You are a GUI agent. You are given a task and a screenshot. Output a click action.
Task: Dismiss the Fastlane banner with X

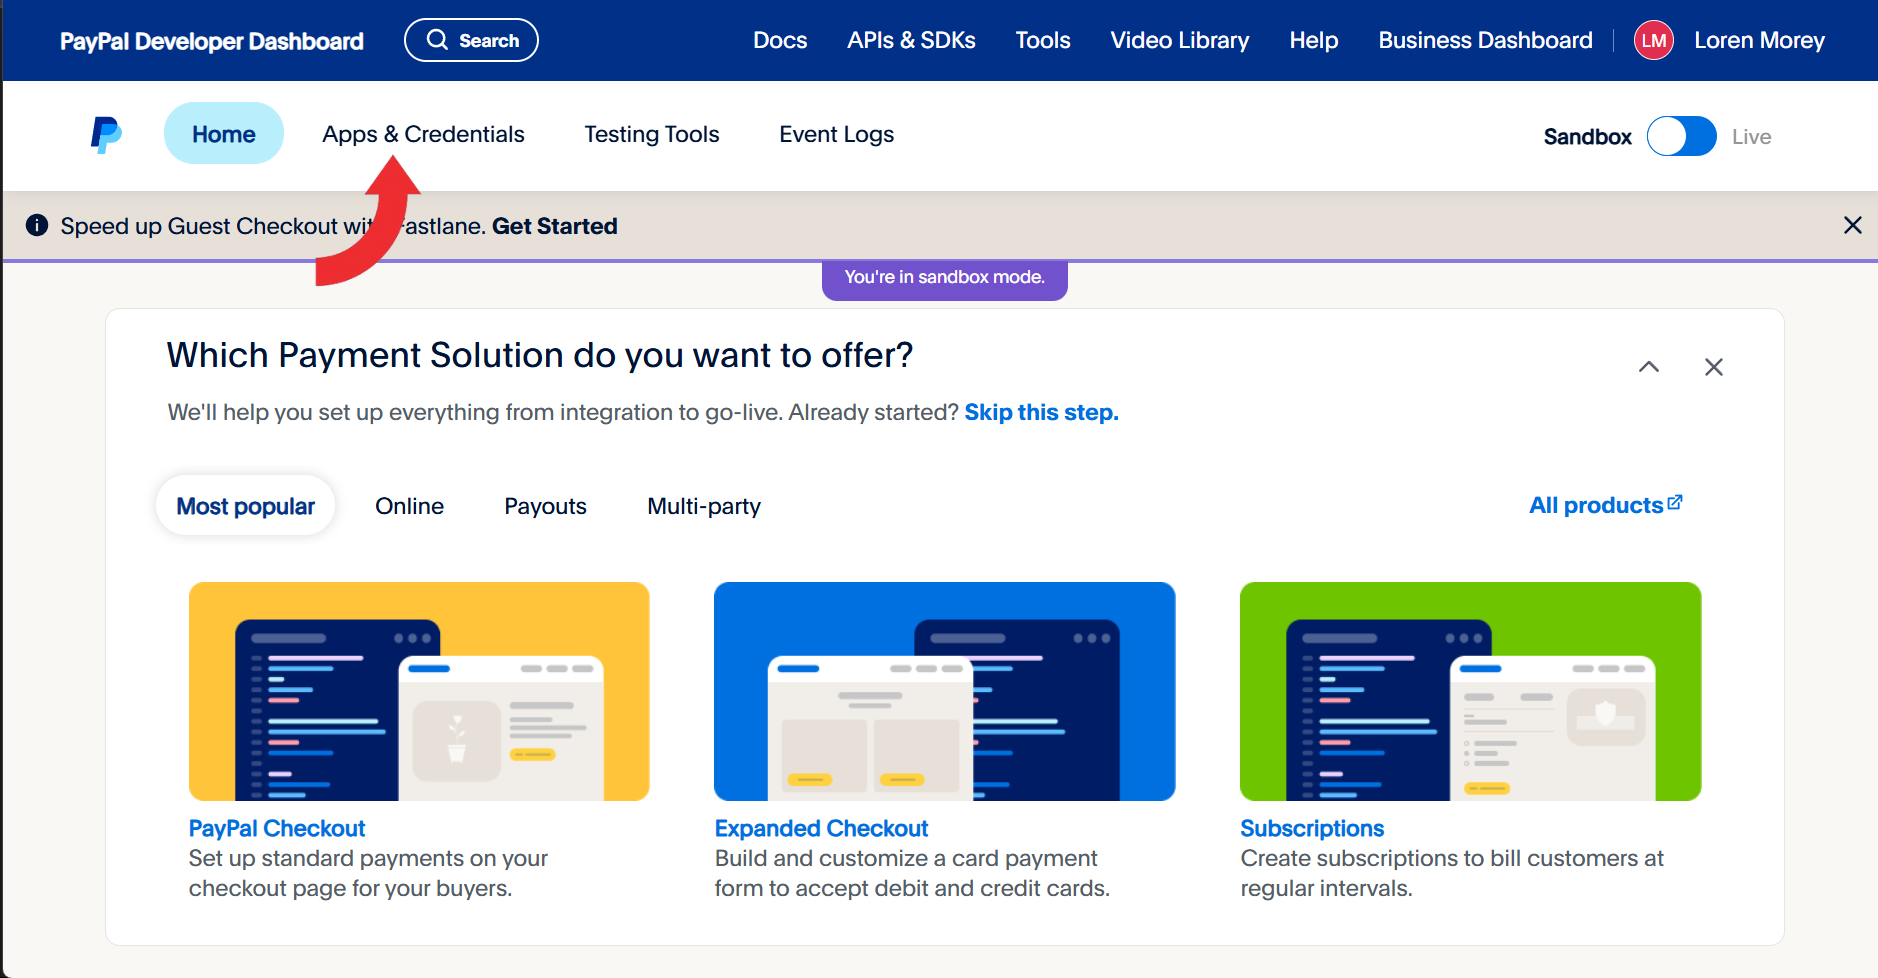[x=1852, y=225]
